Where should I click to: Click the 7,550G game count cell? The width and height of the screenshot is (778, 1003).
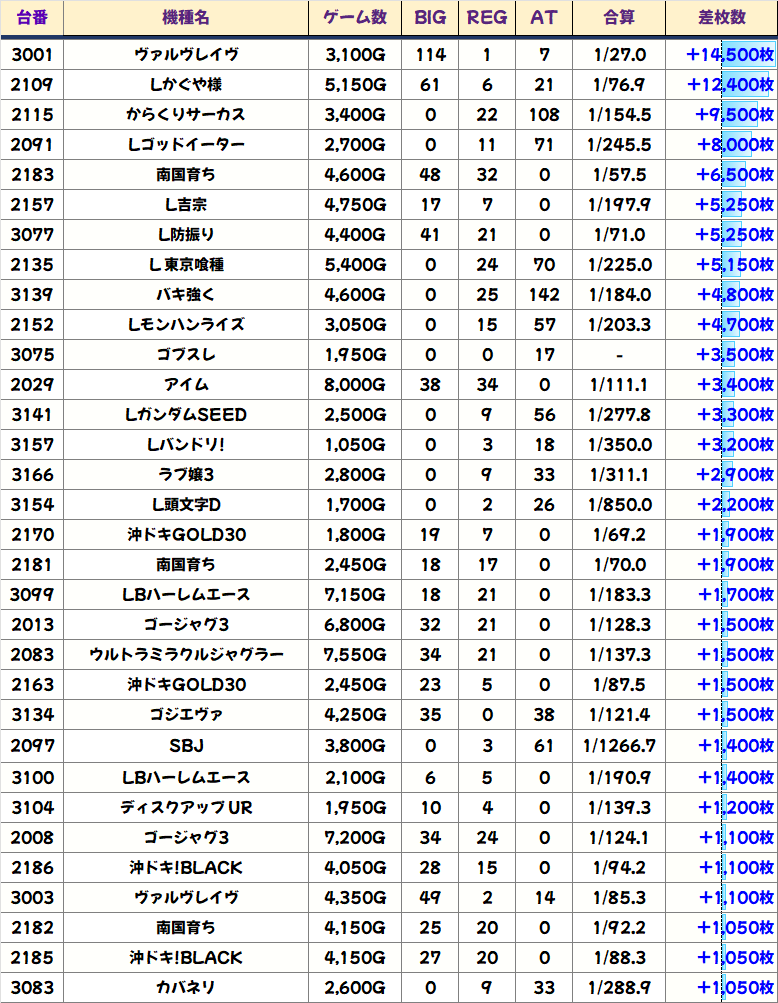point(355,655)
